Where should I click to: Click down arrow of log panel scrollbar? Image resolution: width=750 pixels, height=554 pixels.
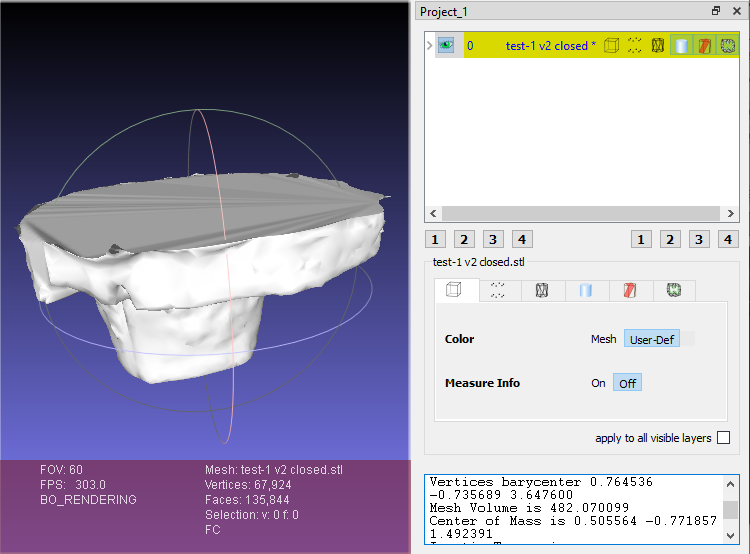tap(730, 535)
